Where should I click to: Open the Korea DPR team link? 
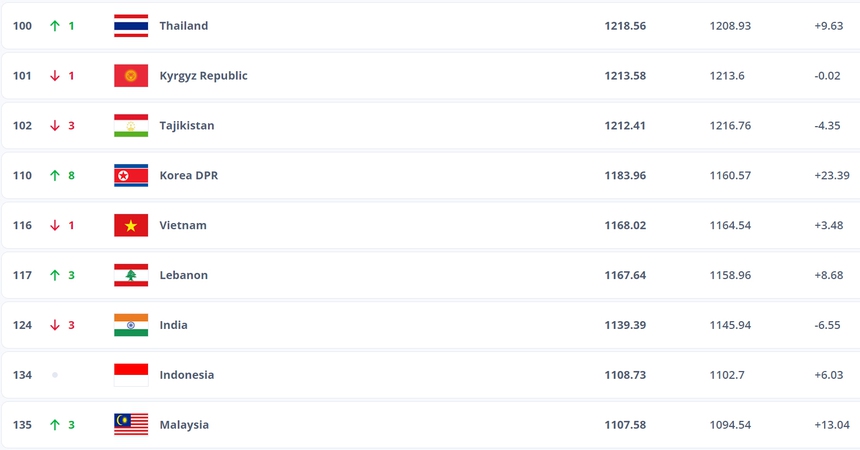[x=188, y=176]
